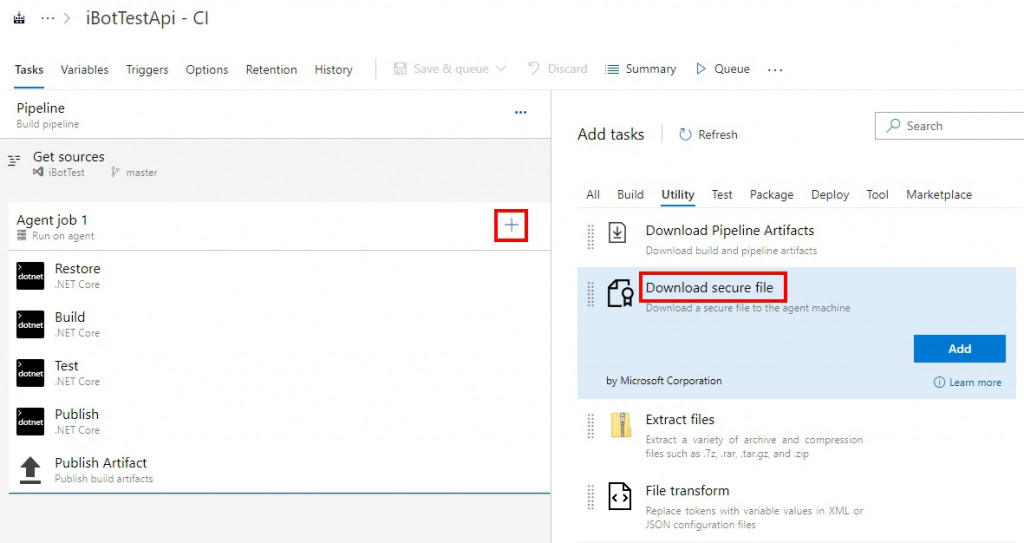
Task: Click the Get sources list icon
Action: pyautogui.click(x=14, y=160)
